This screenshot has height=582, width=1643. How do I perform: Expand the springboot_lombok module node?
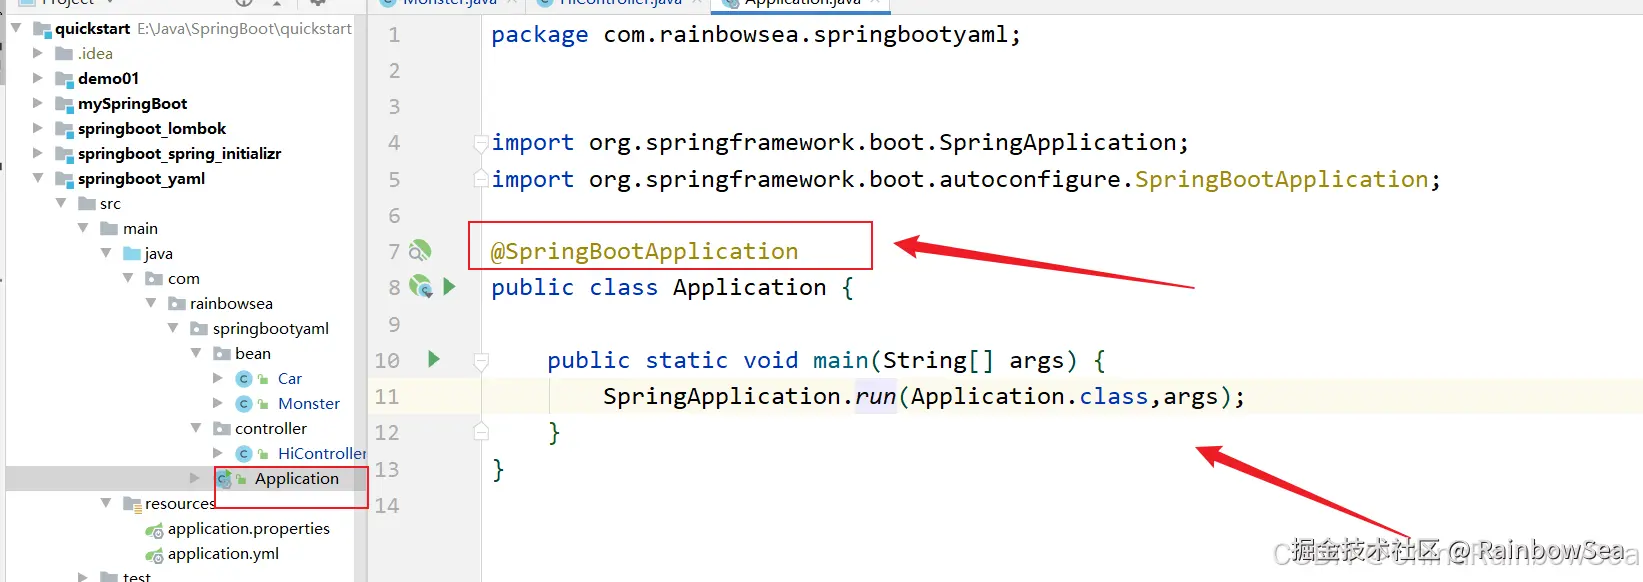point(38,128)
